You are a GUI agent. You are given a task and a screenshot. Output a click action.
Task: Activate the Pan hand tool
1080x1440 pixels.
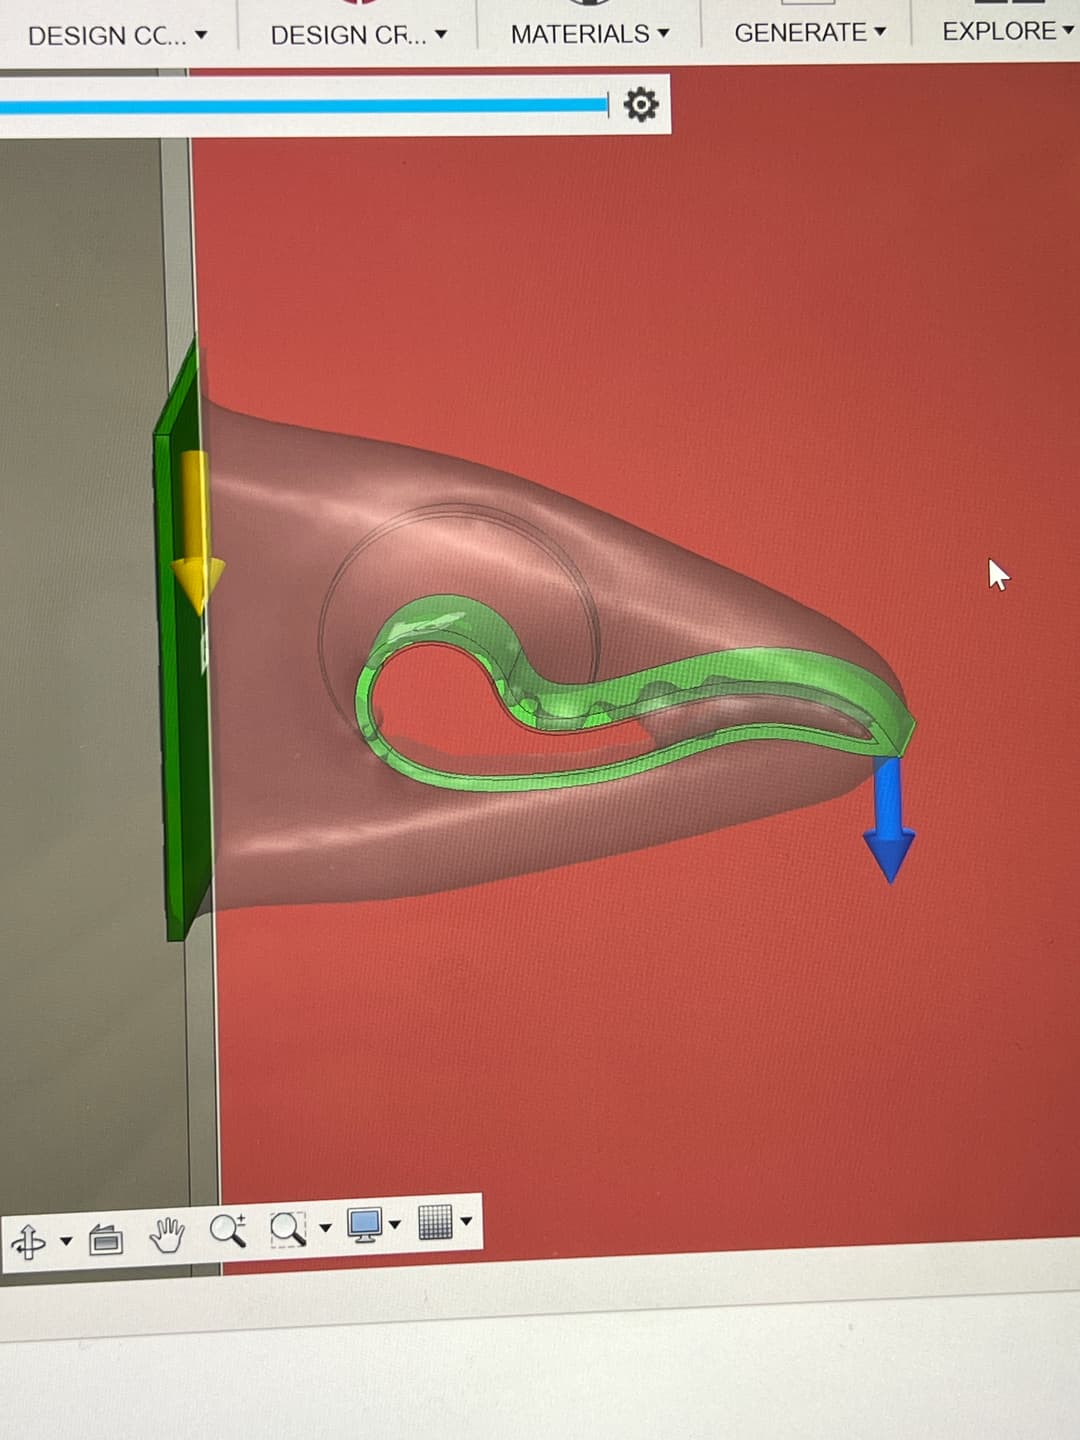click(167, 1235)
